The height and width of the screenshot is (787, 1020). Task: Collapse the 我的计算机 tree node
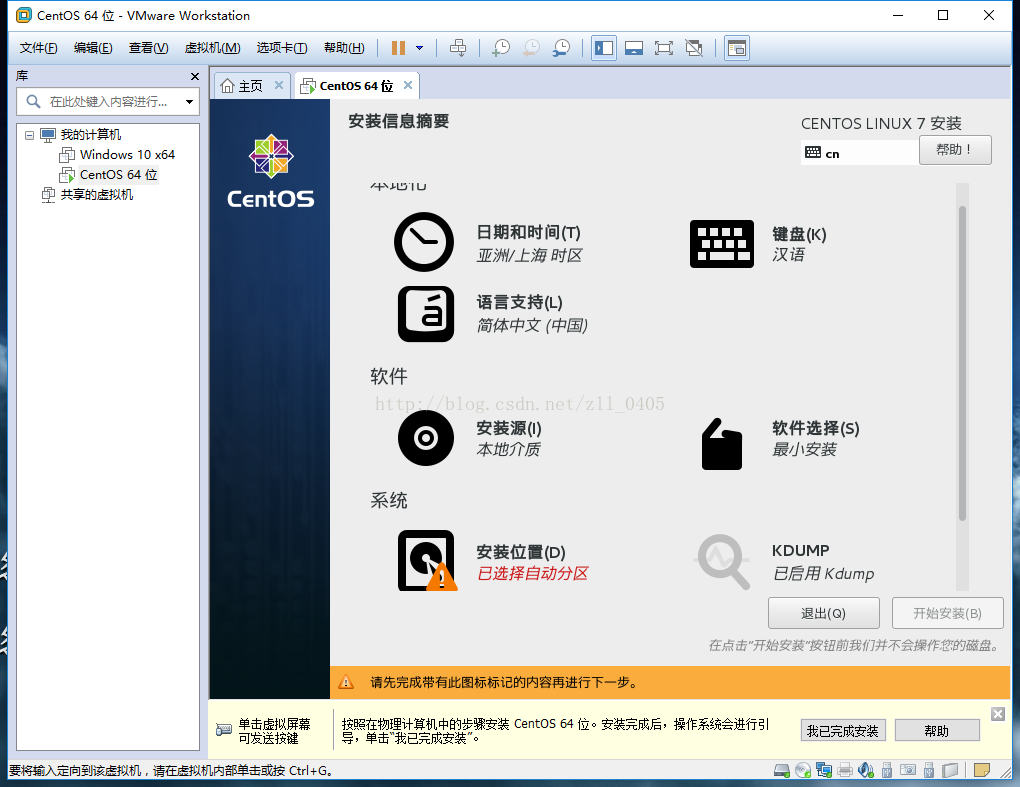[29, 135]
